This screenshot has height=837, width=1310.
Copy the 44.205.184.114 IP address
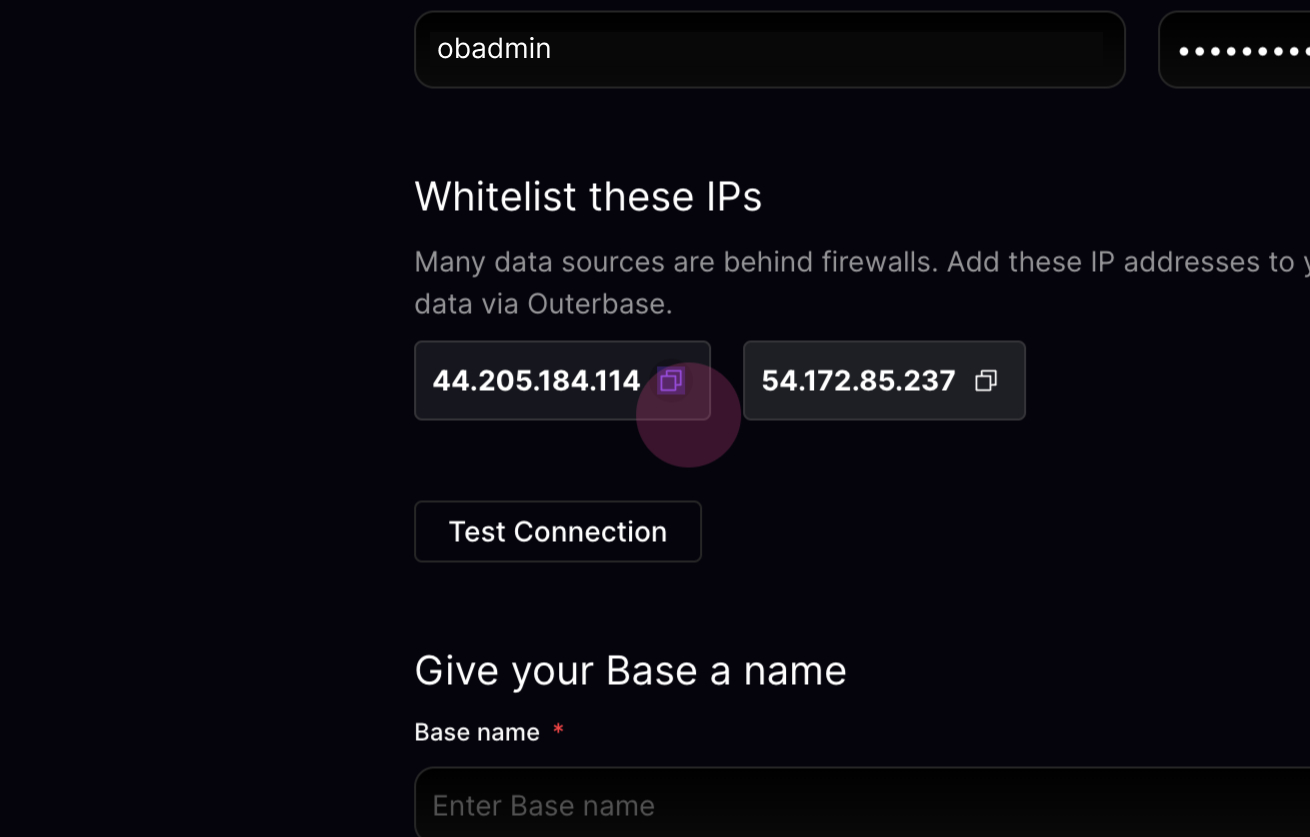671,381
